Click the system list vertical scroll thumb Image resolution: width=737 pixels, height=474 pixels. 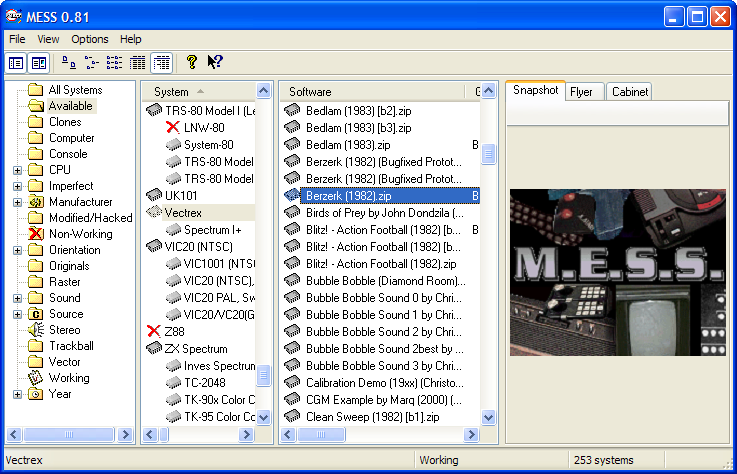(264, 375)
